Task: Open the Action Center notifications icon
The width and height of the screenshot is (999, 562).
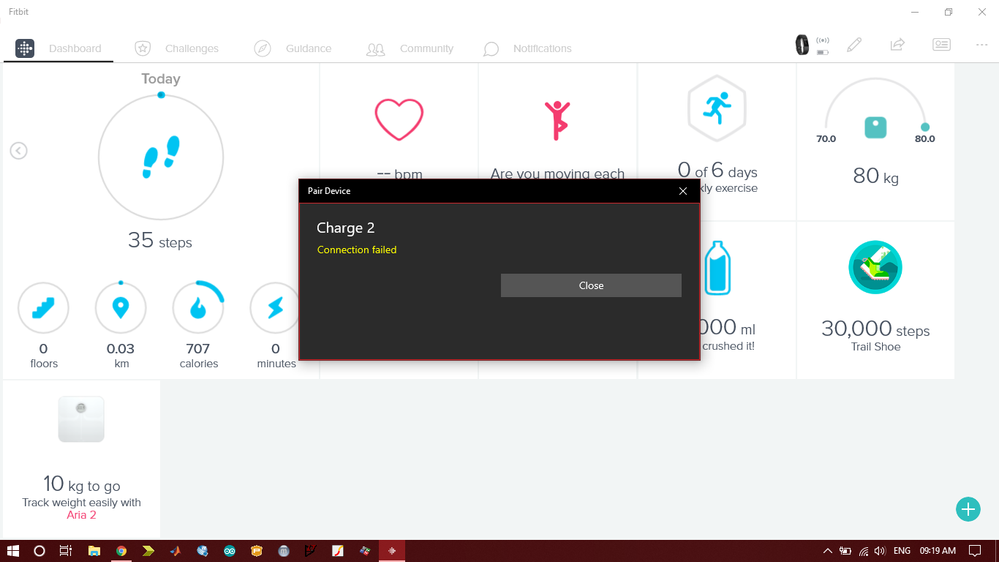Action: [975, 551]
